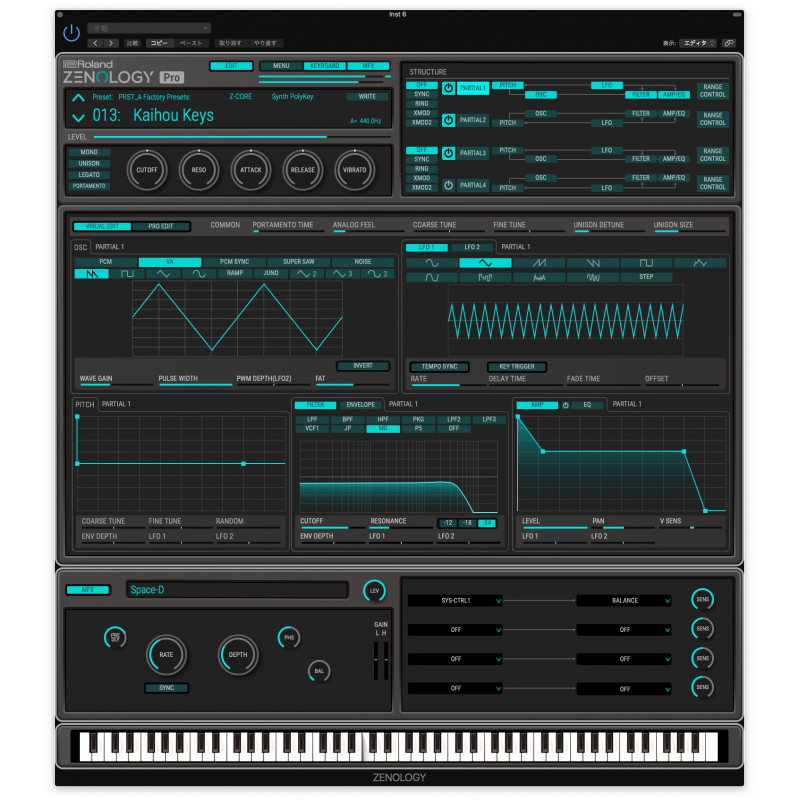Toggle the MFX switch beside Space-D
Viewport: 800px width, 800px height.
point(88,590)
